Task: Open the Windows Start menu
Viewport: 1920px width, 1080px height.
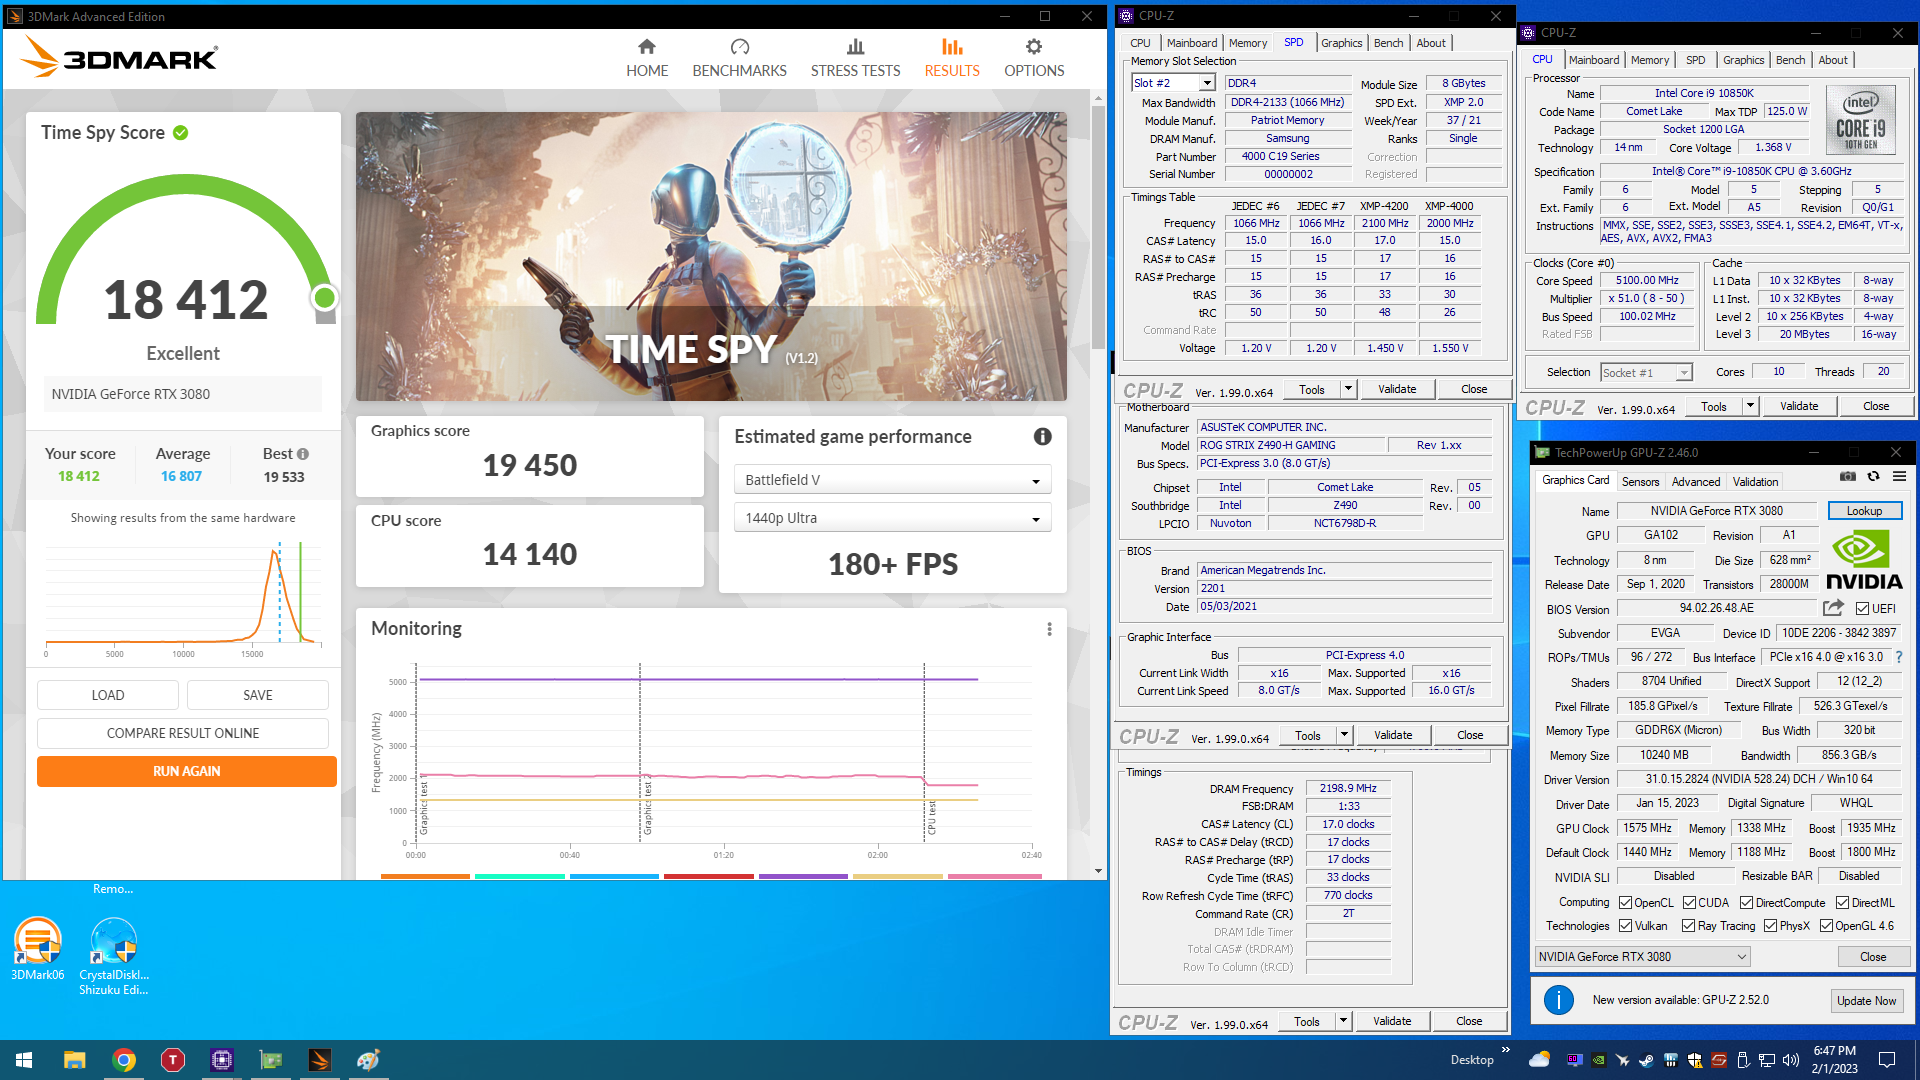Action: (x=24, y=1060)
